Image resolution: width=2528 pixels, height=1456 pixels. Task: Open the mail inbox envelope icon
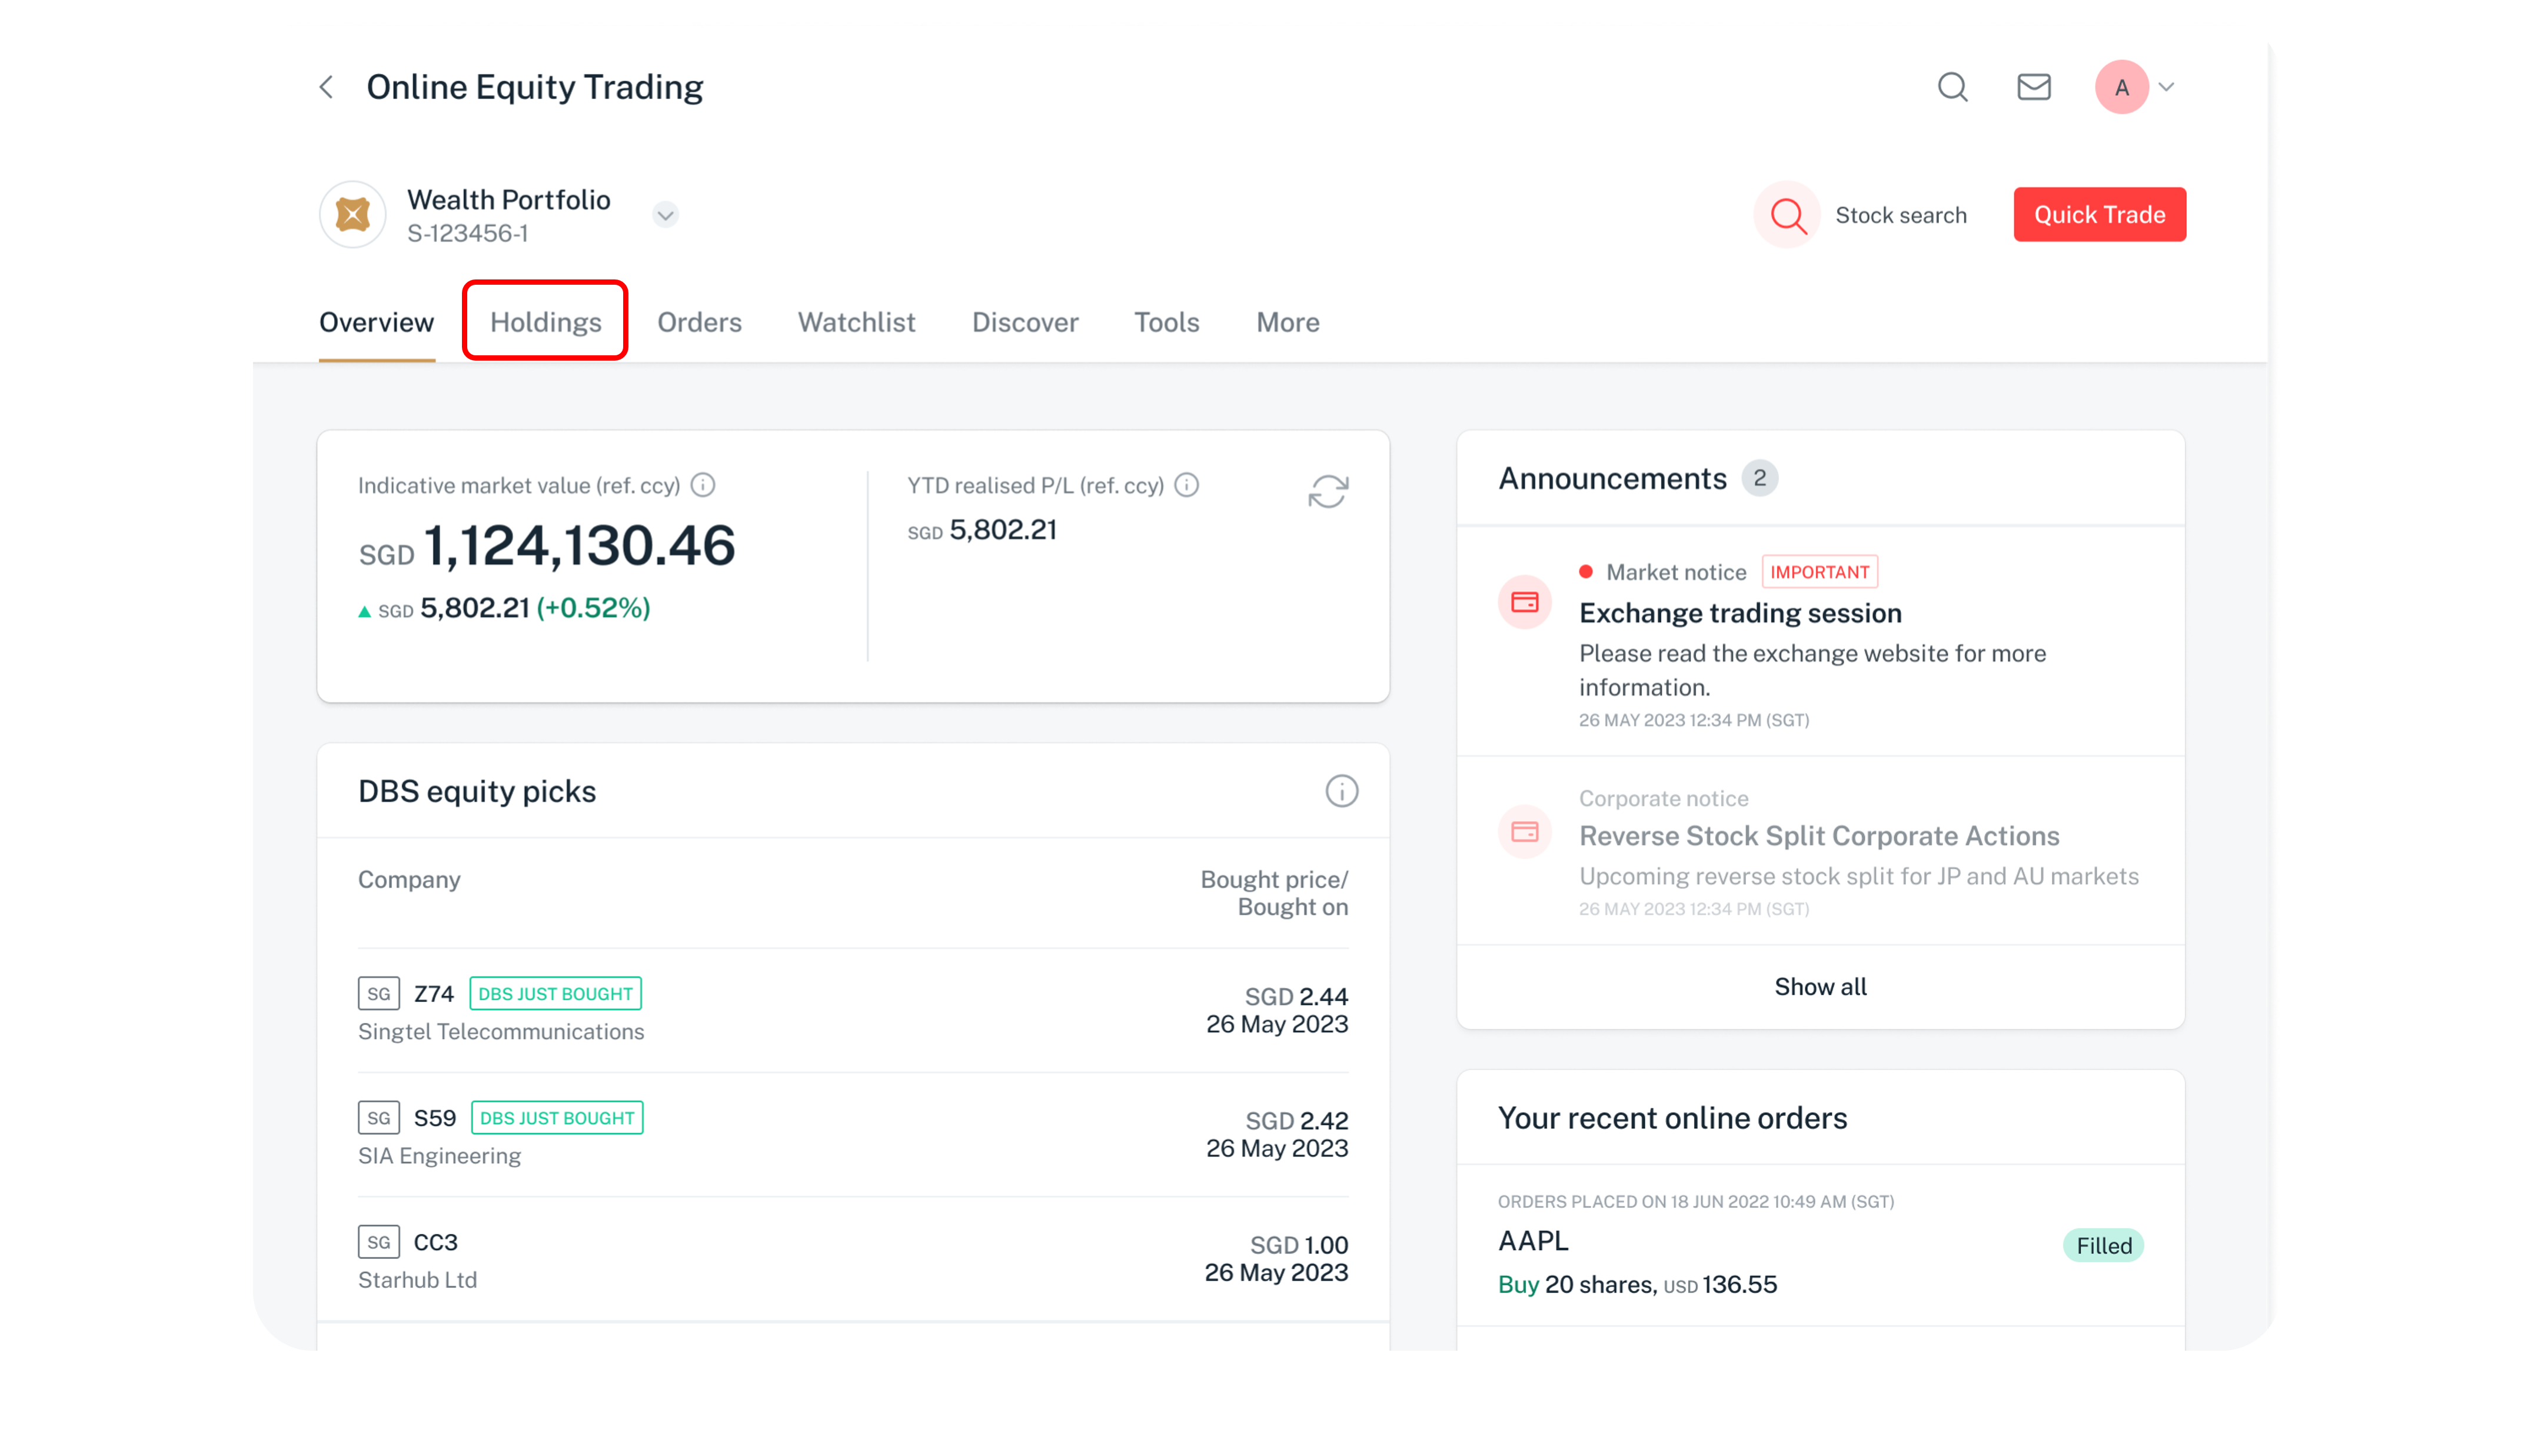(2033, 87)
